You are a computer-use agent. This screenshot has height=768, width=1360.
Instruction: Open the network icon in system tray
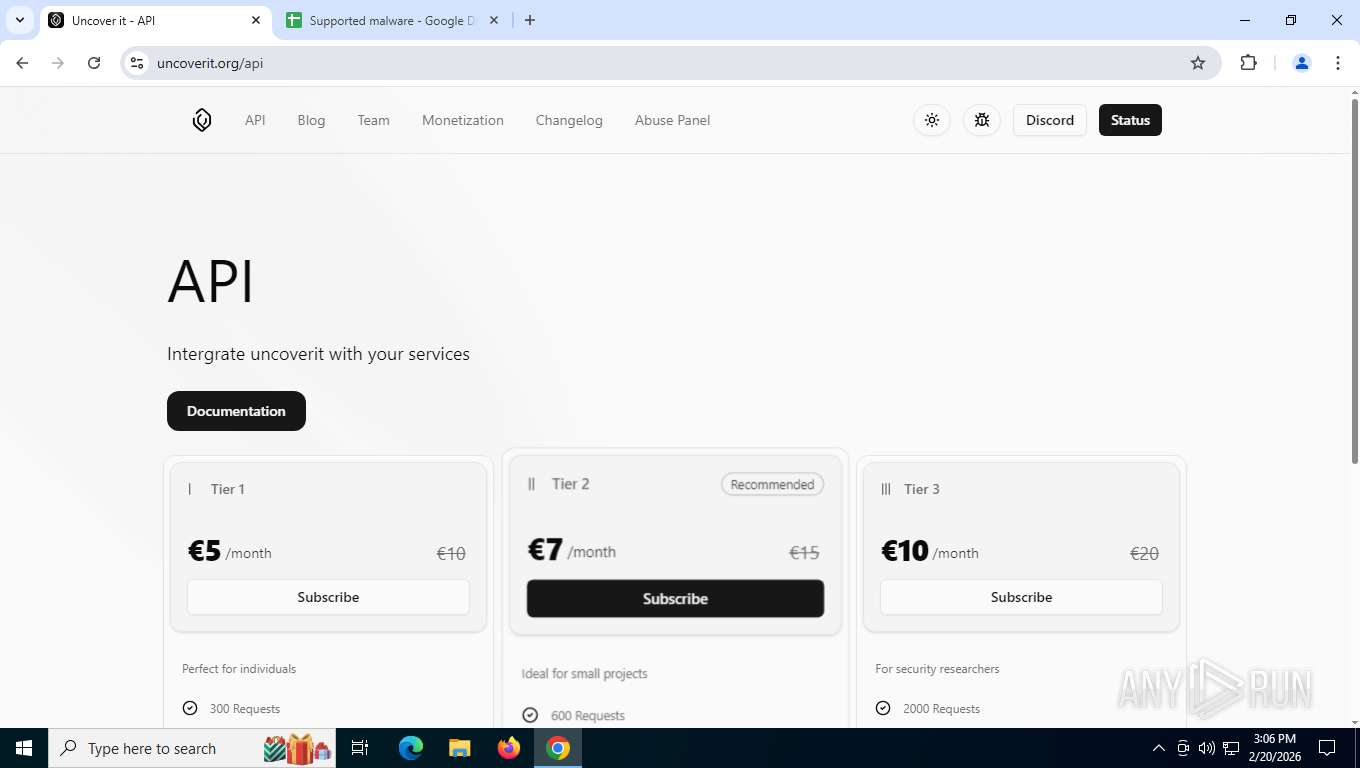click(1231, 748)
